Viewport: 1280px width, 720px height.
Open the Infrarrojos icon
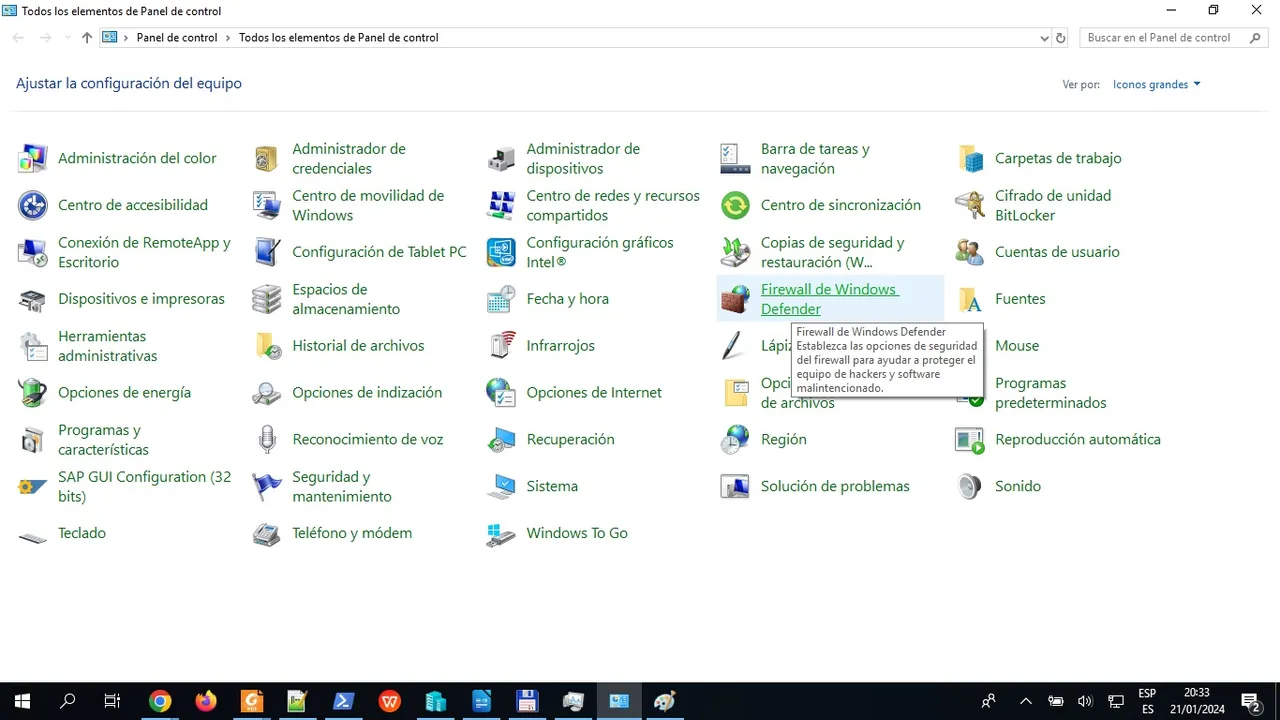pyautogui.click(x=501, y=346)
